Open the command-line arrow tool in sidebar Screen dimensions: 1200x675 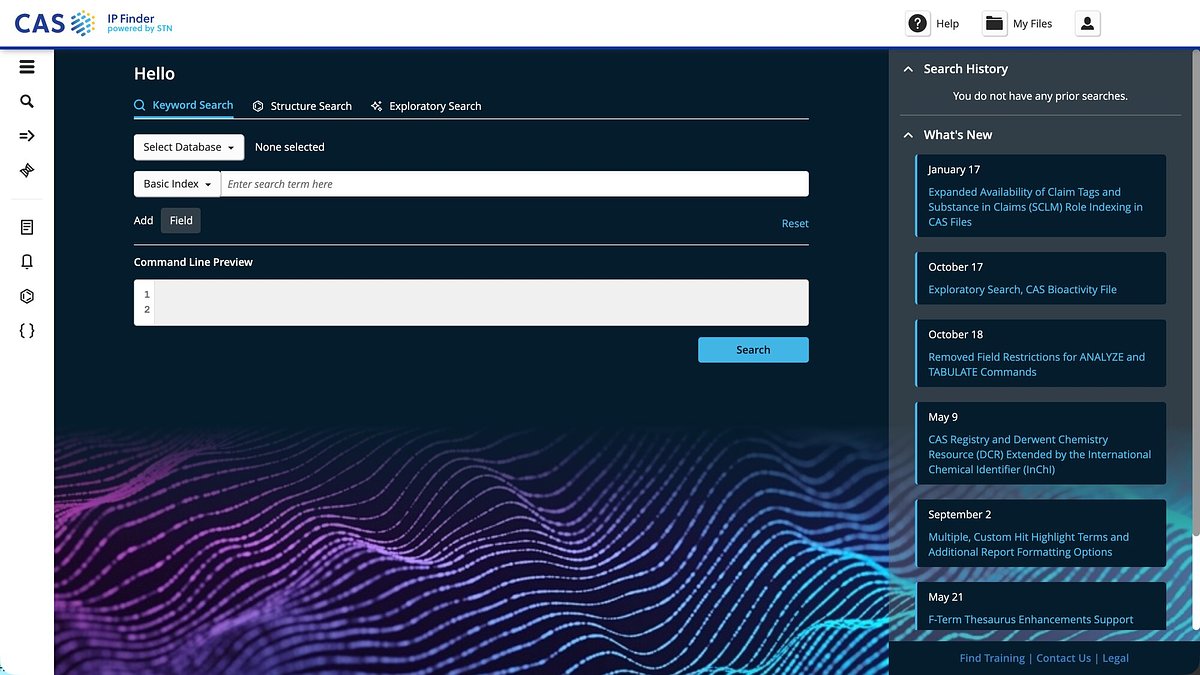(26, 135)
